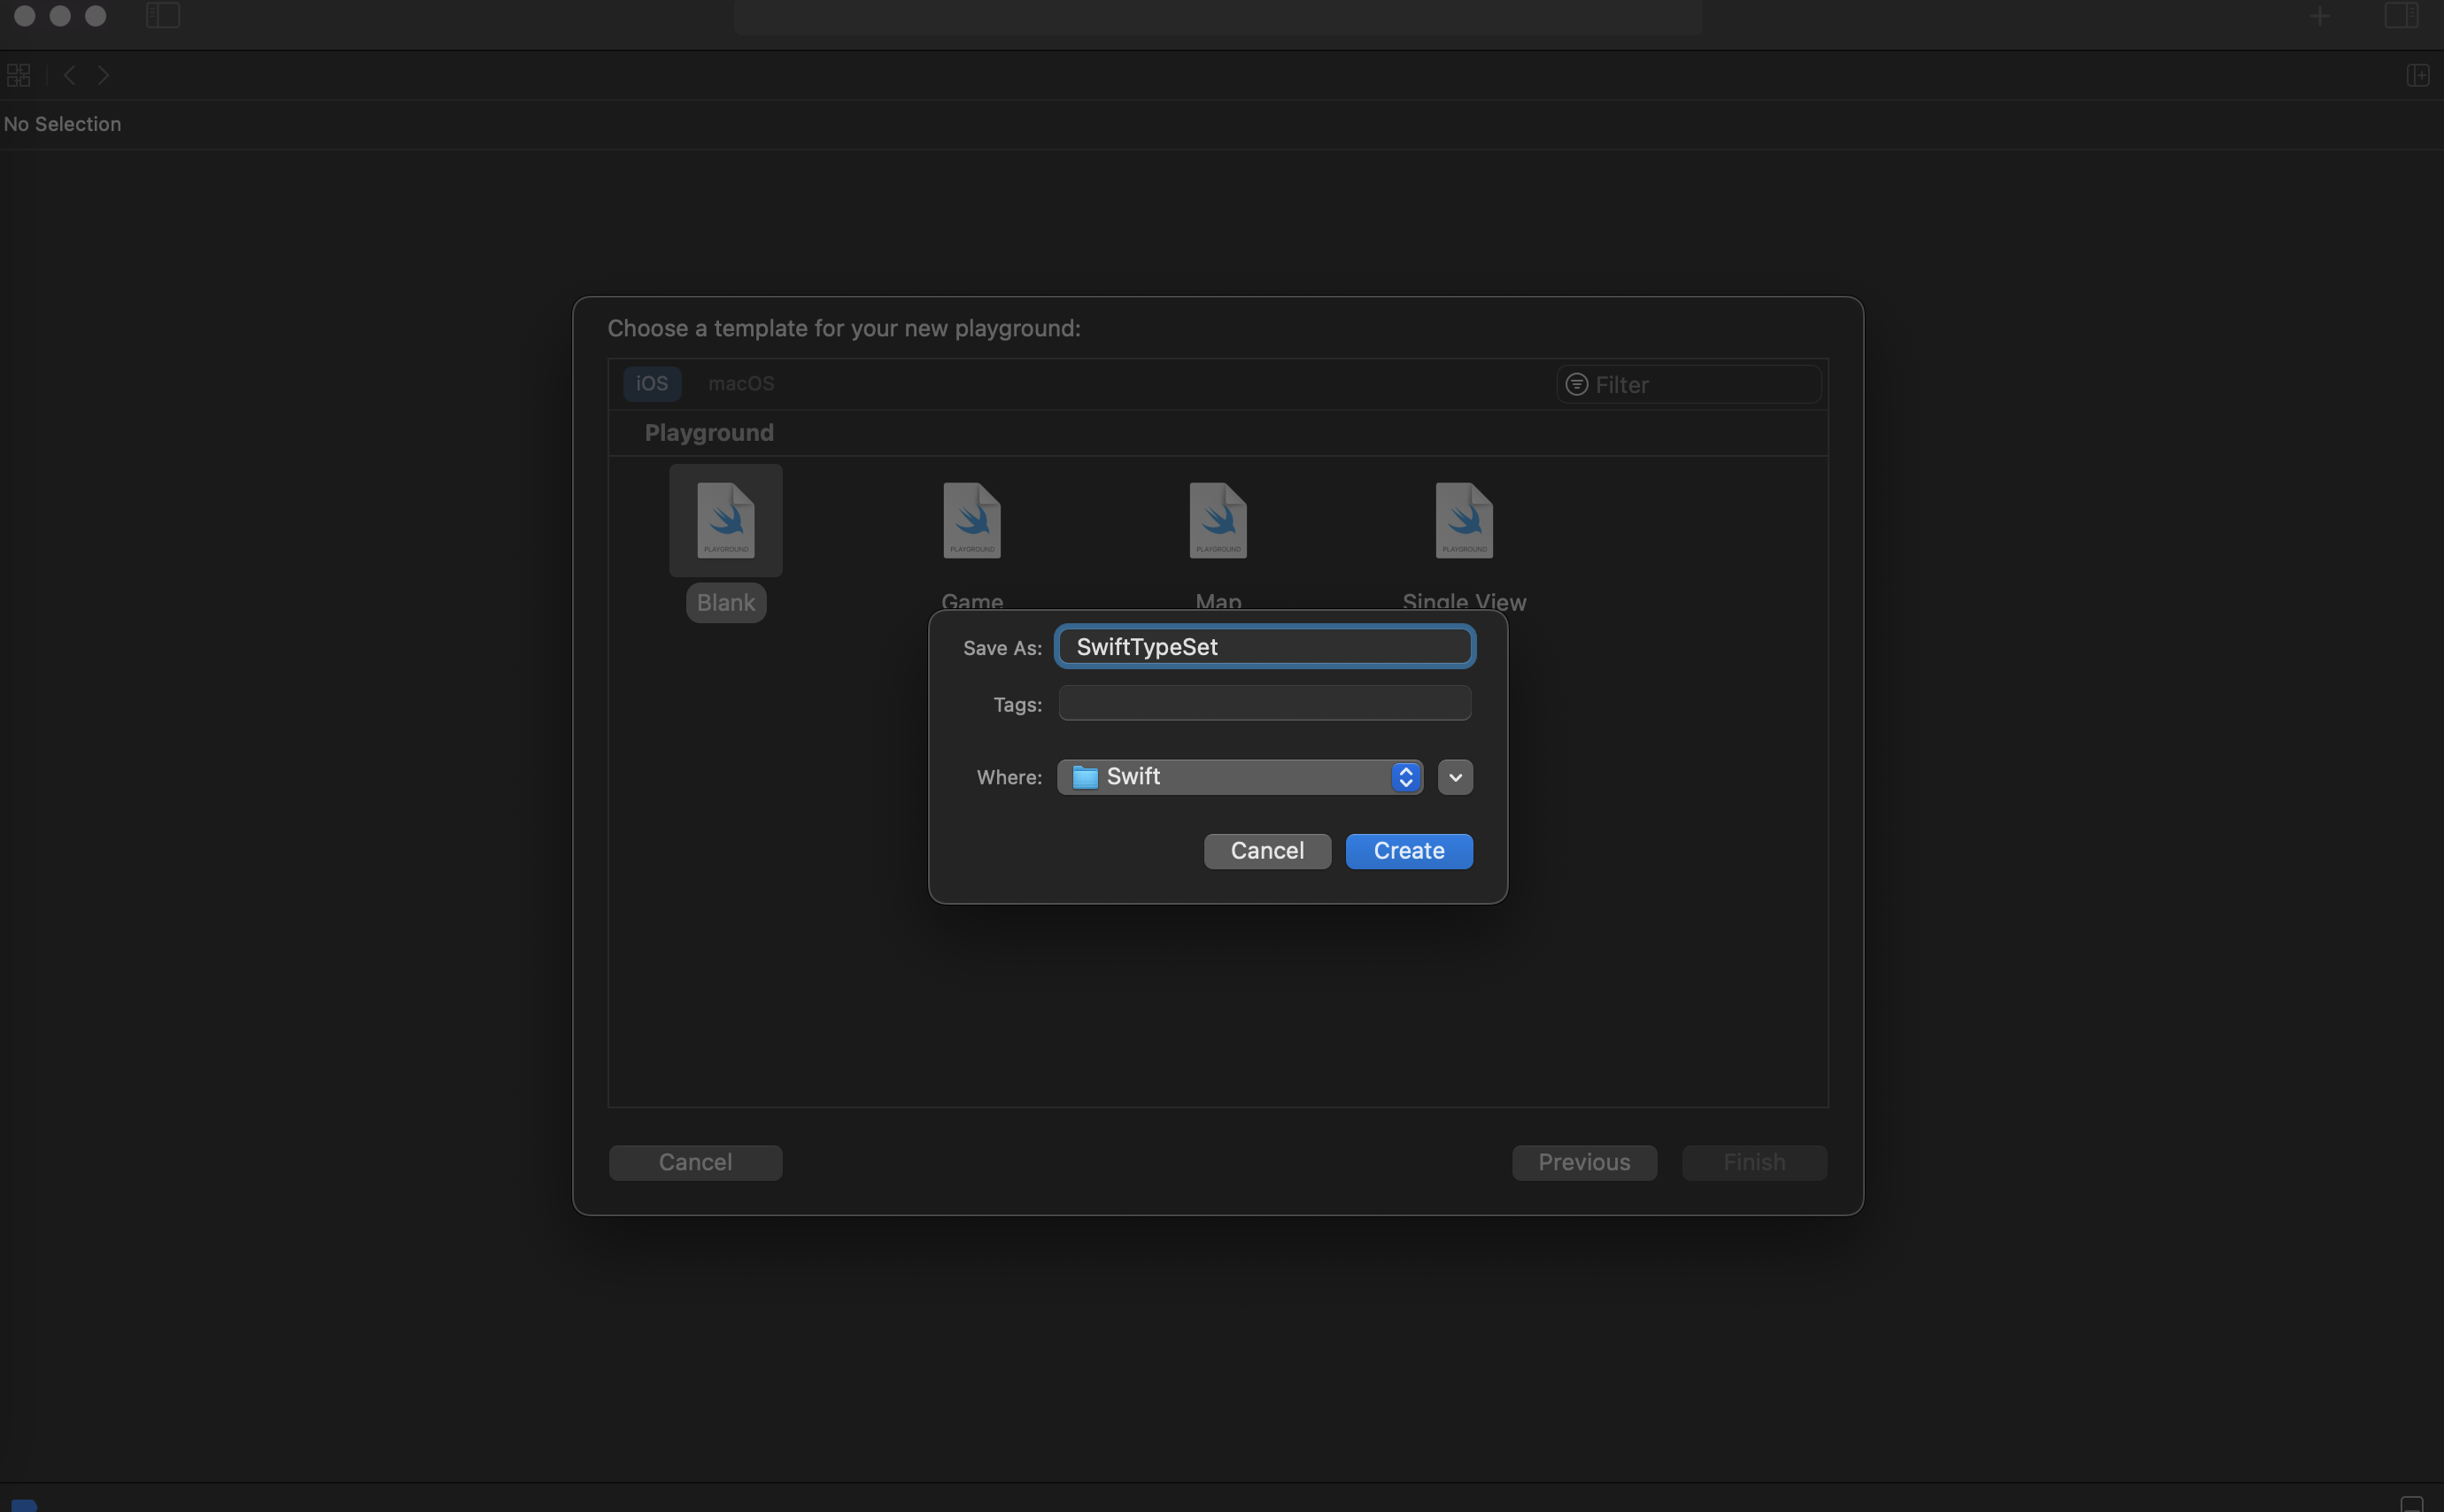Select the Game playground template icon
Screen dimensions: 2444x1512
coord(971,521)
